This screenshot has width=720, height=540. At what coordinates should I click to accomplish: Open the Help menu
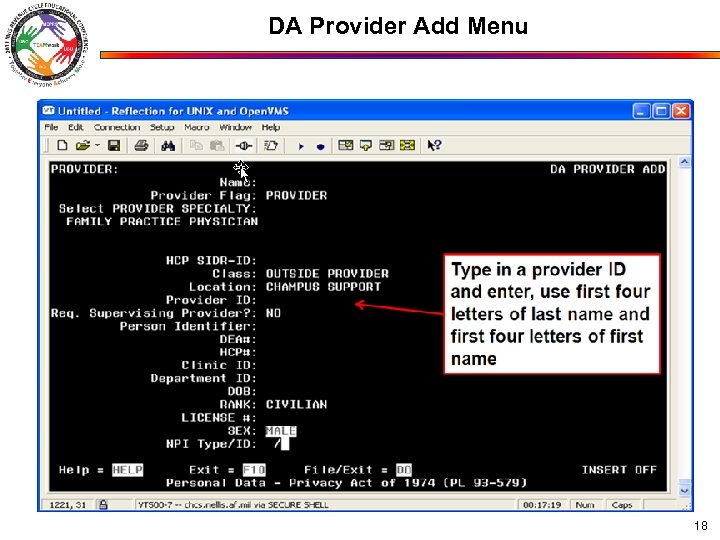(x=271, y=127)
